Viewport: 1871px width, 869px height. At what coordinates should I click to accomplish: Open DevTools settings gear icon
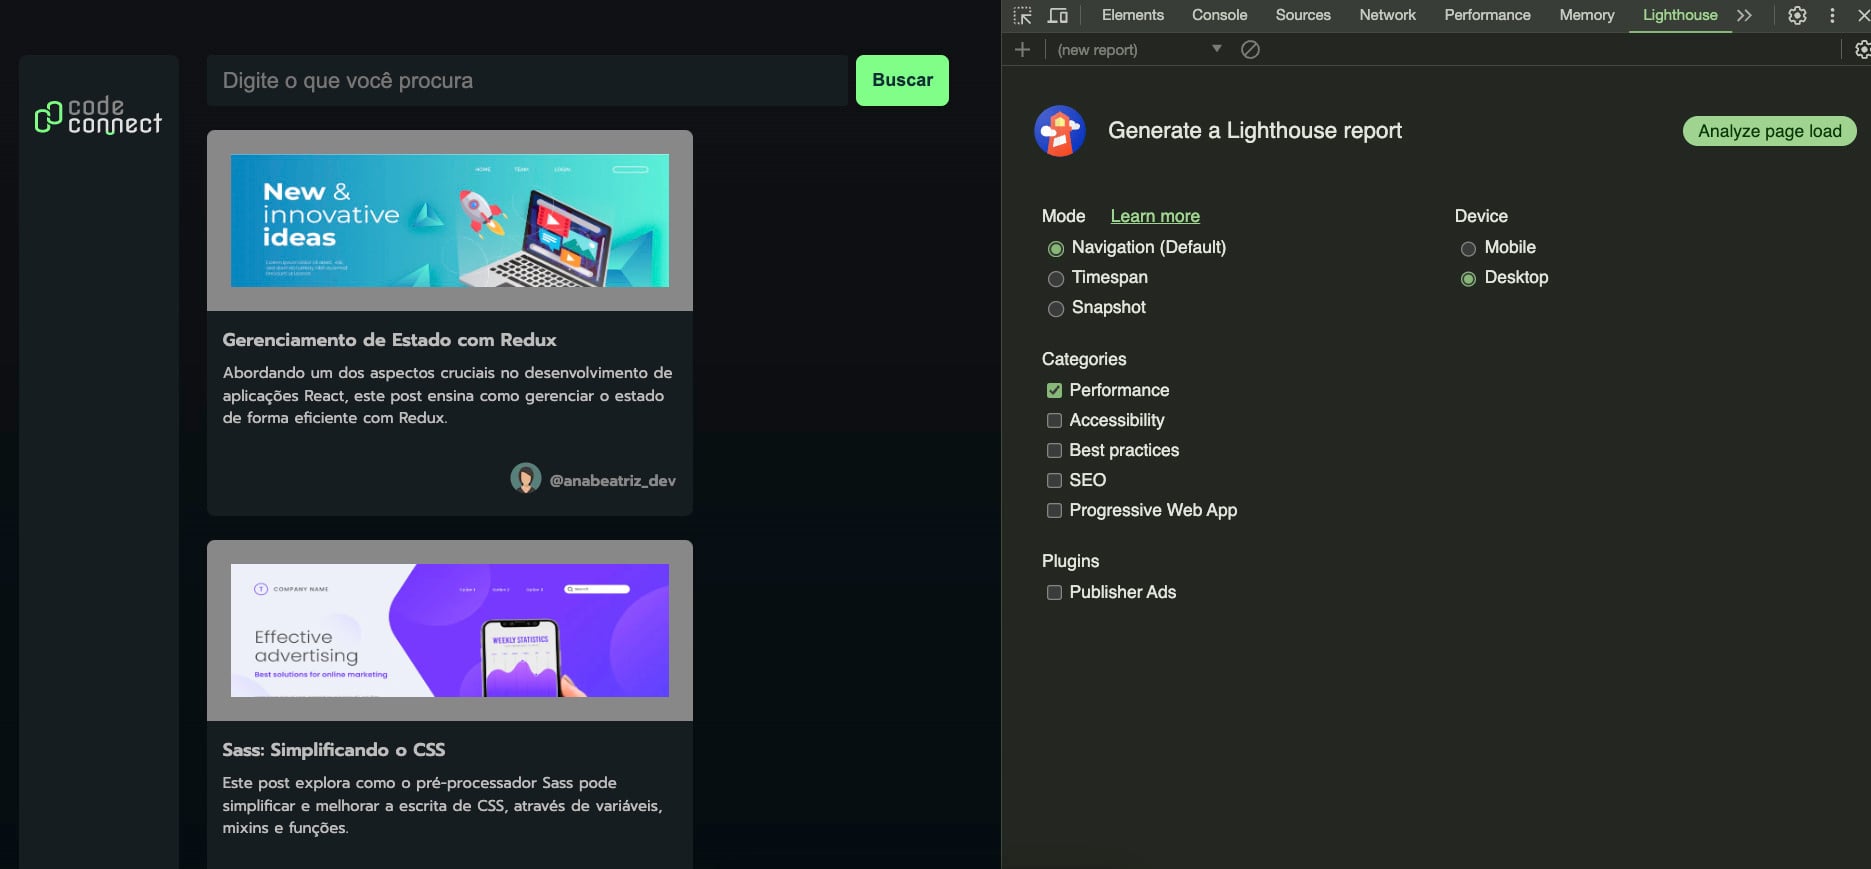point(1797,16)
